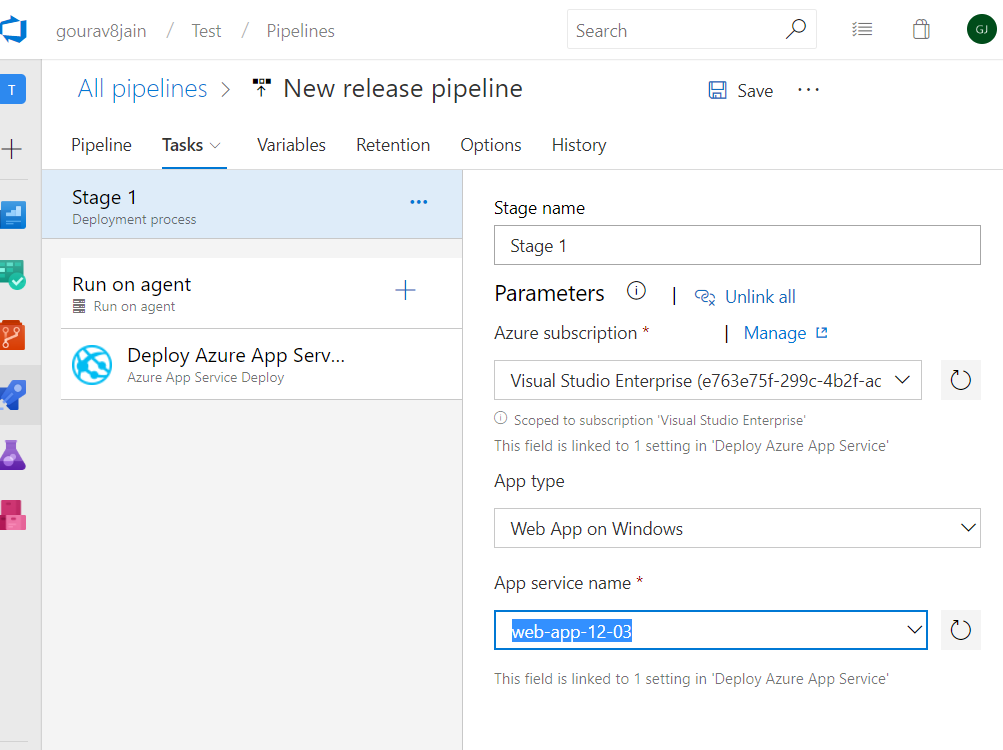
Task: Open the Marketplace shopping bag icon
Action: pyautogui.click(x=921, y=30)
